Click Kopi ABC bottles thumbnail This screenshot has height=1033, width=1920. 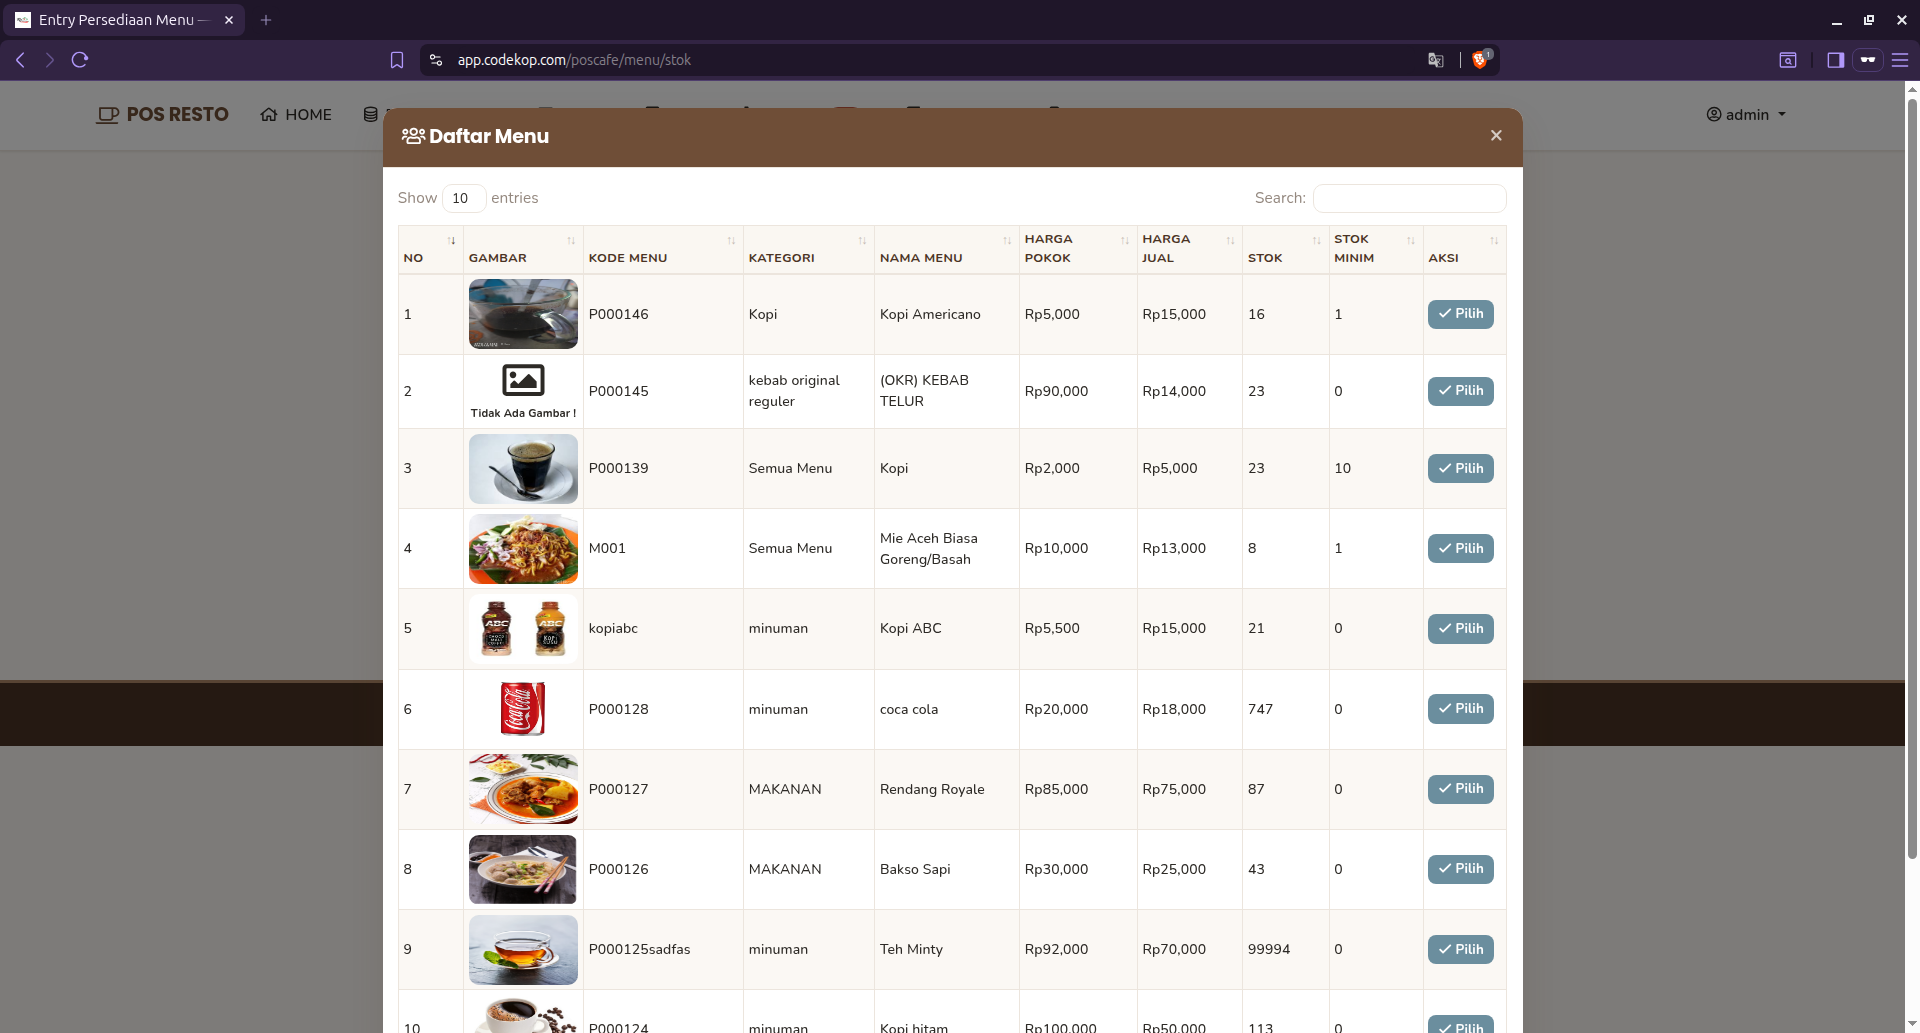click(523, 628)
